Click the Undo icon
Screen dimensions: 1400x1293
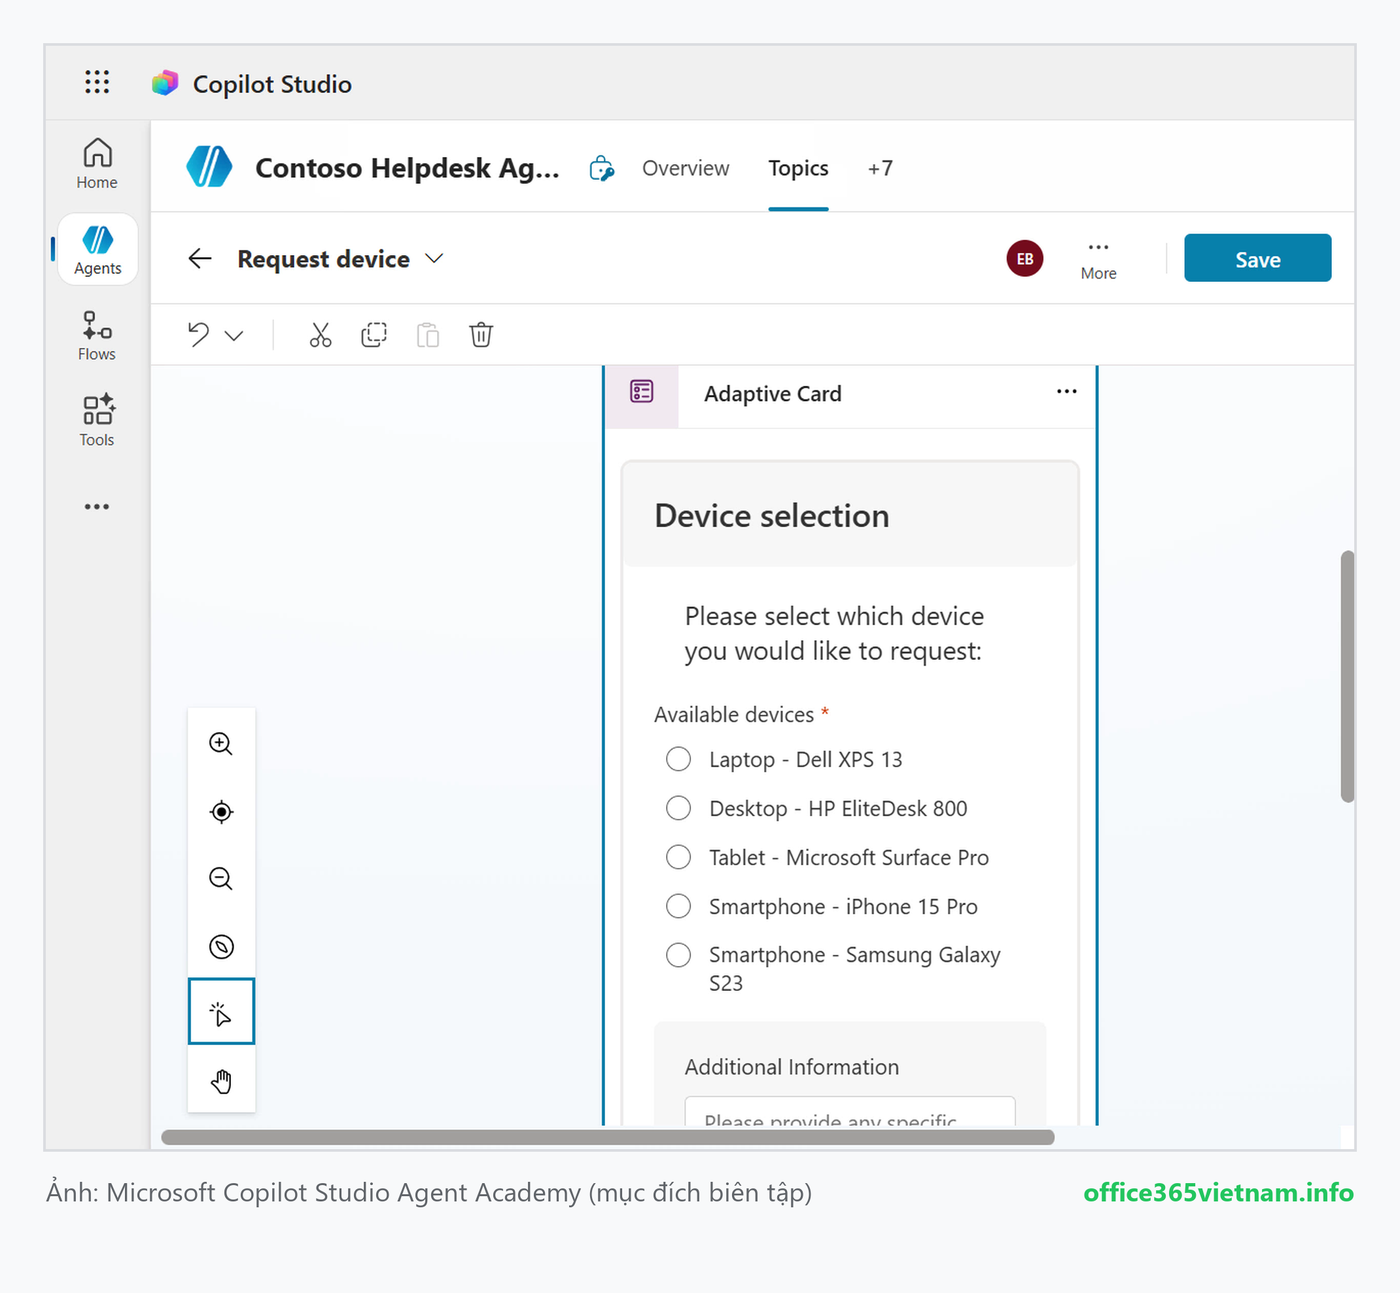pos(199,335)
